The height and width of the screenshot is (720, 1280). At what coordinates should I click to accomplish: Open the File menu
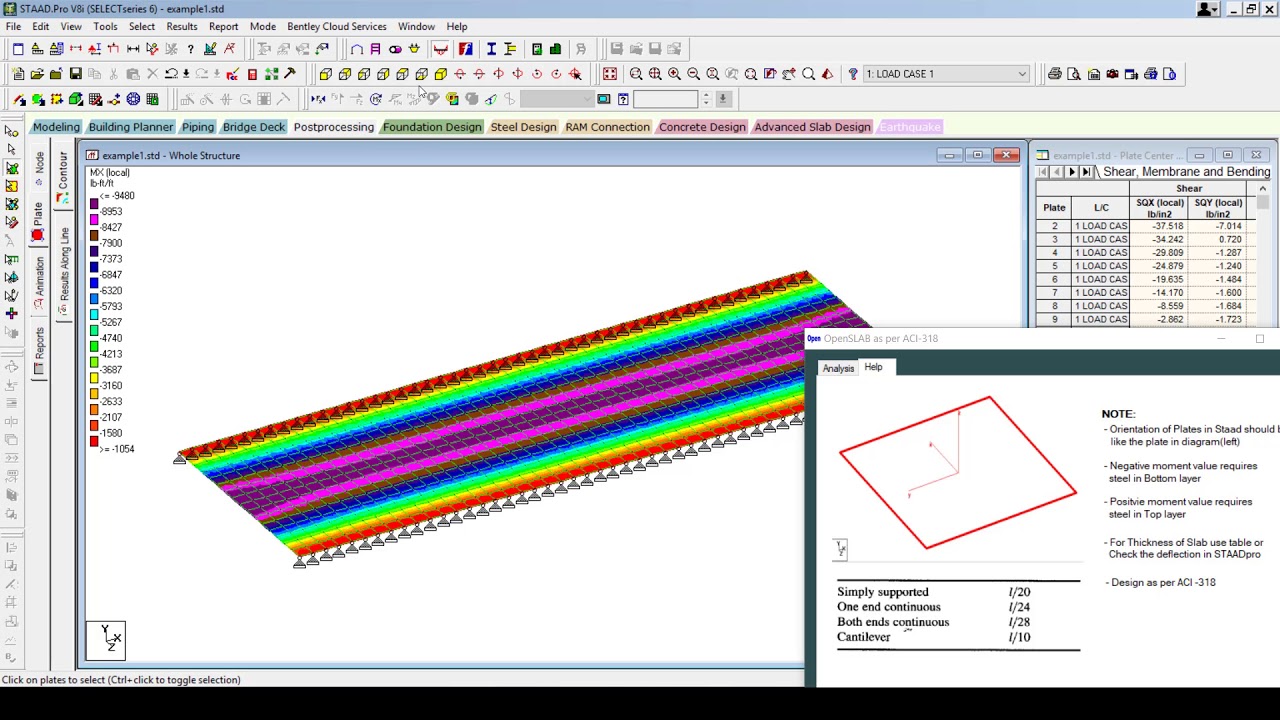pos(14,27)
